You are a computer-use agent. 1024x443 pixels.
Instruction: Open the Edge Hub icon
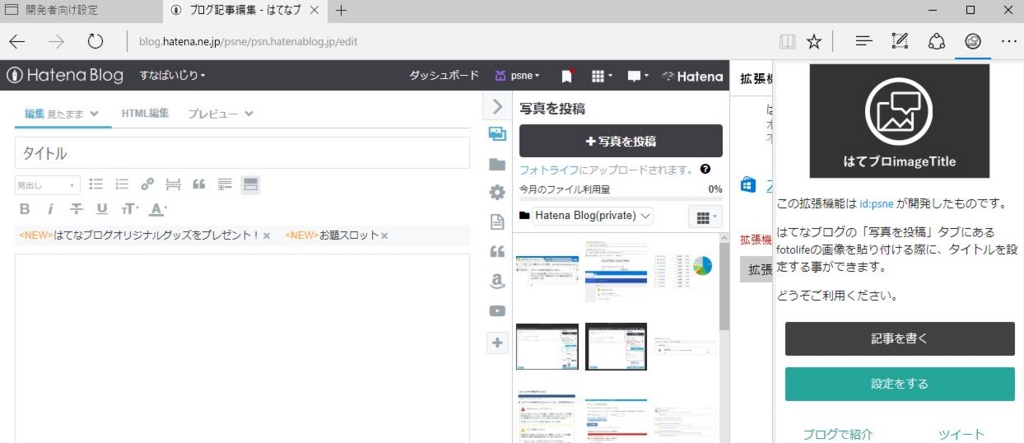[x=864, y=42]
